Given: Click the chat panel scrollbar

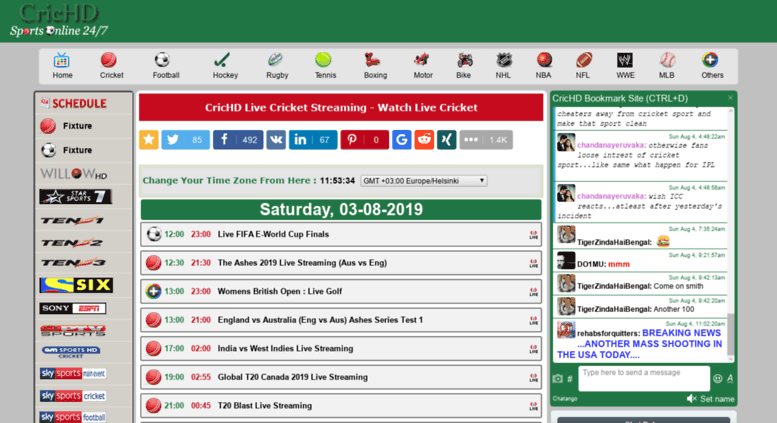Looking at the screenshot, I should tap(730, 334).
